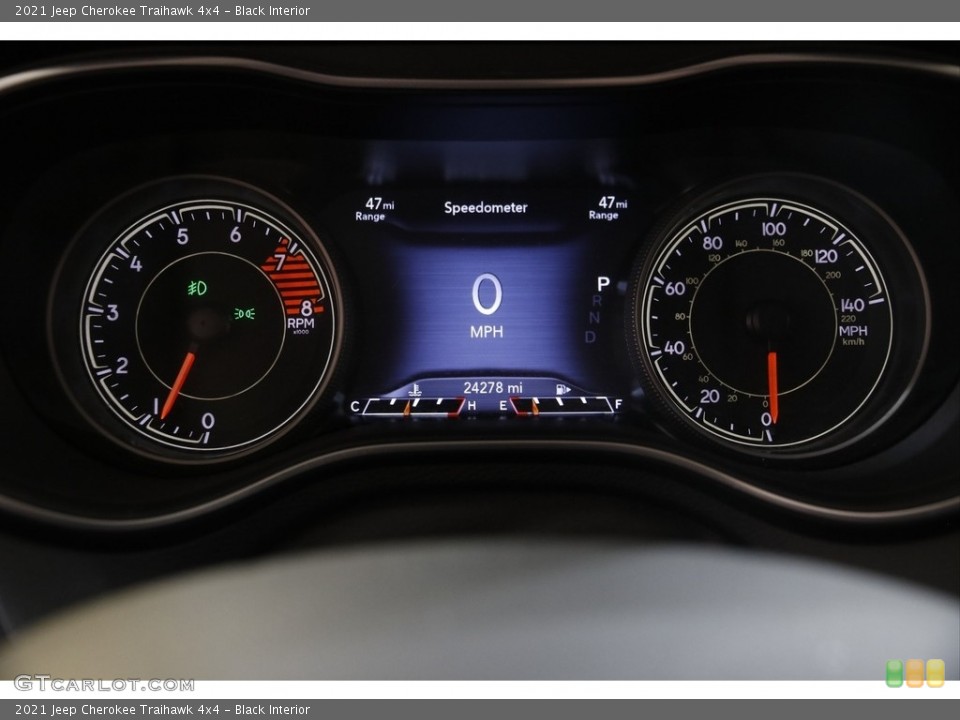
Task: Click the large 140 on the speedometer
Action: [852, 305]
